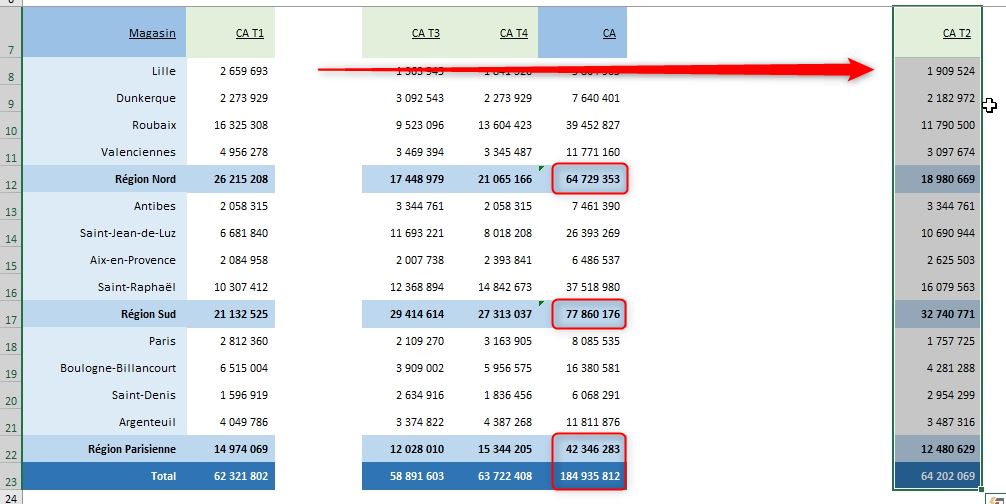Select the Total CA T1 value 62 321 802
1006x504 pixels.
[231, 476]
